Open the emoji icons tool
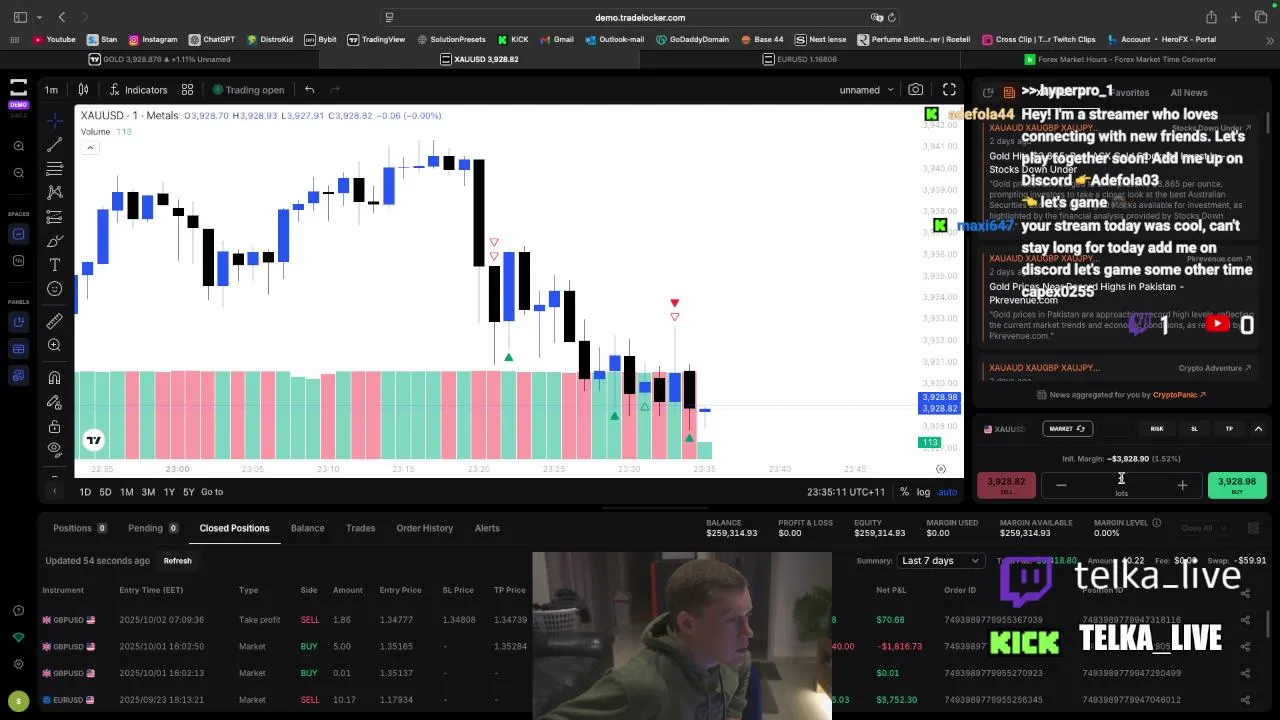Image resolution: width=1280 pixels, height=720 pixels. click(x=54, y=289)
